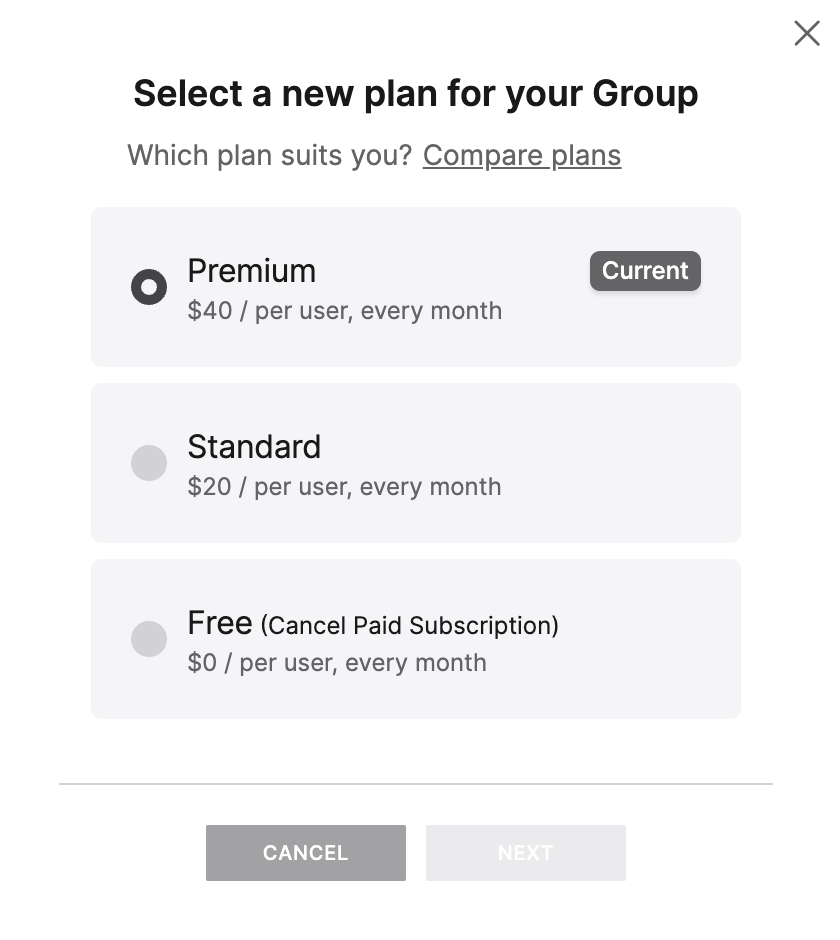Click the Premium plan name label
Image resolution: width=840 pixels, height=940 pixels.
251,271
